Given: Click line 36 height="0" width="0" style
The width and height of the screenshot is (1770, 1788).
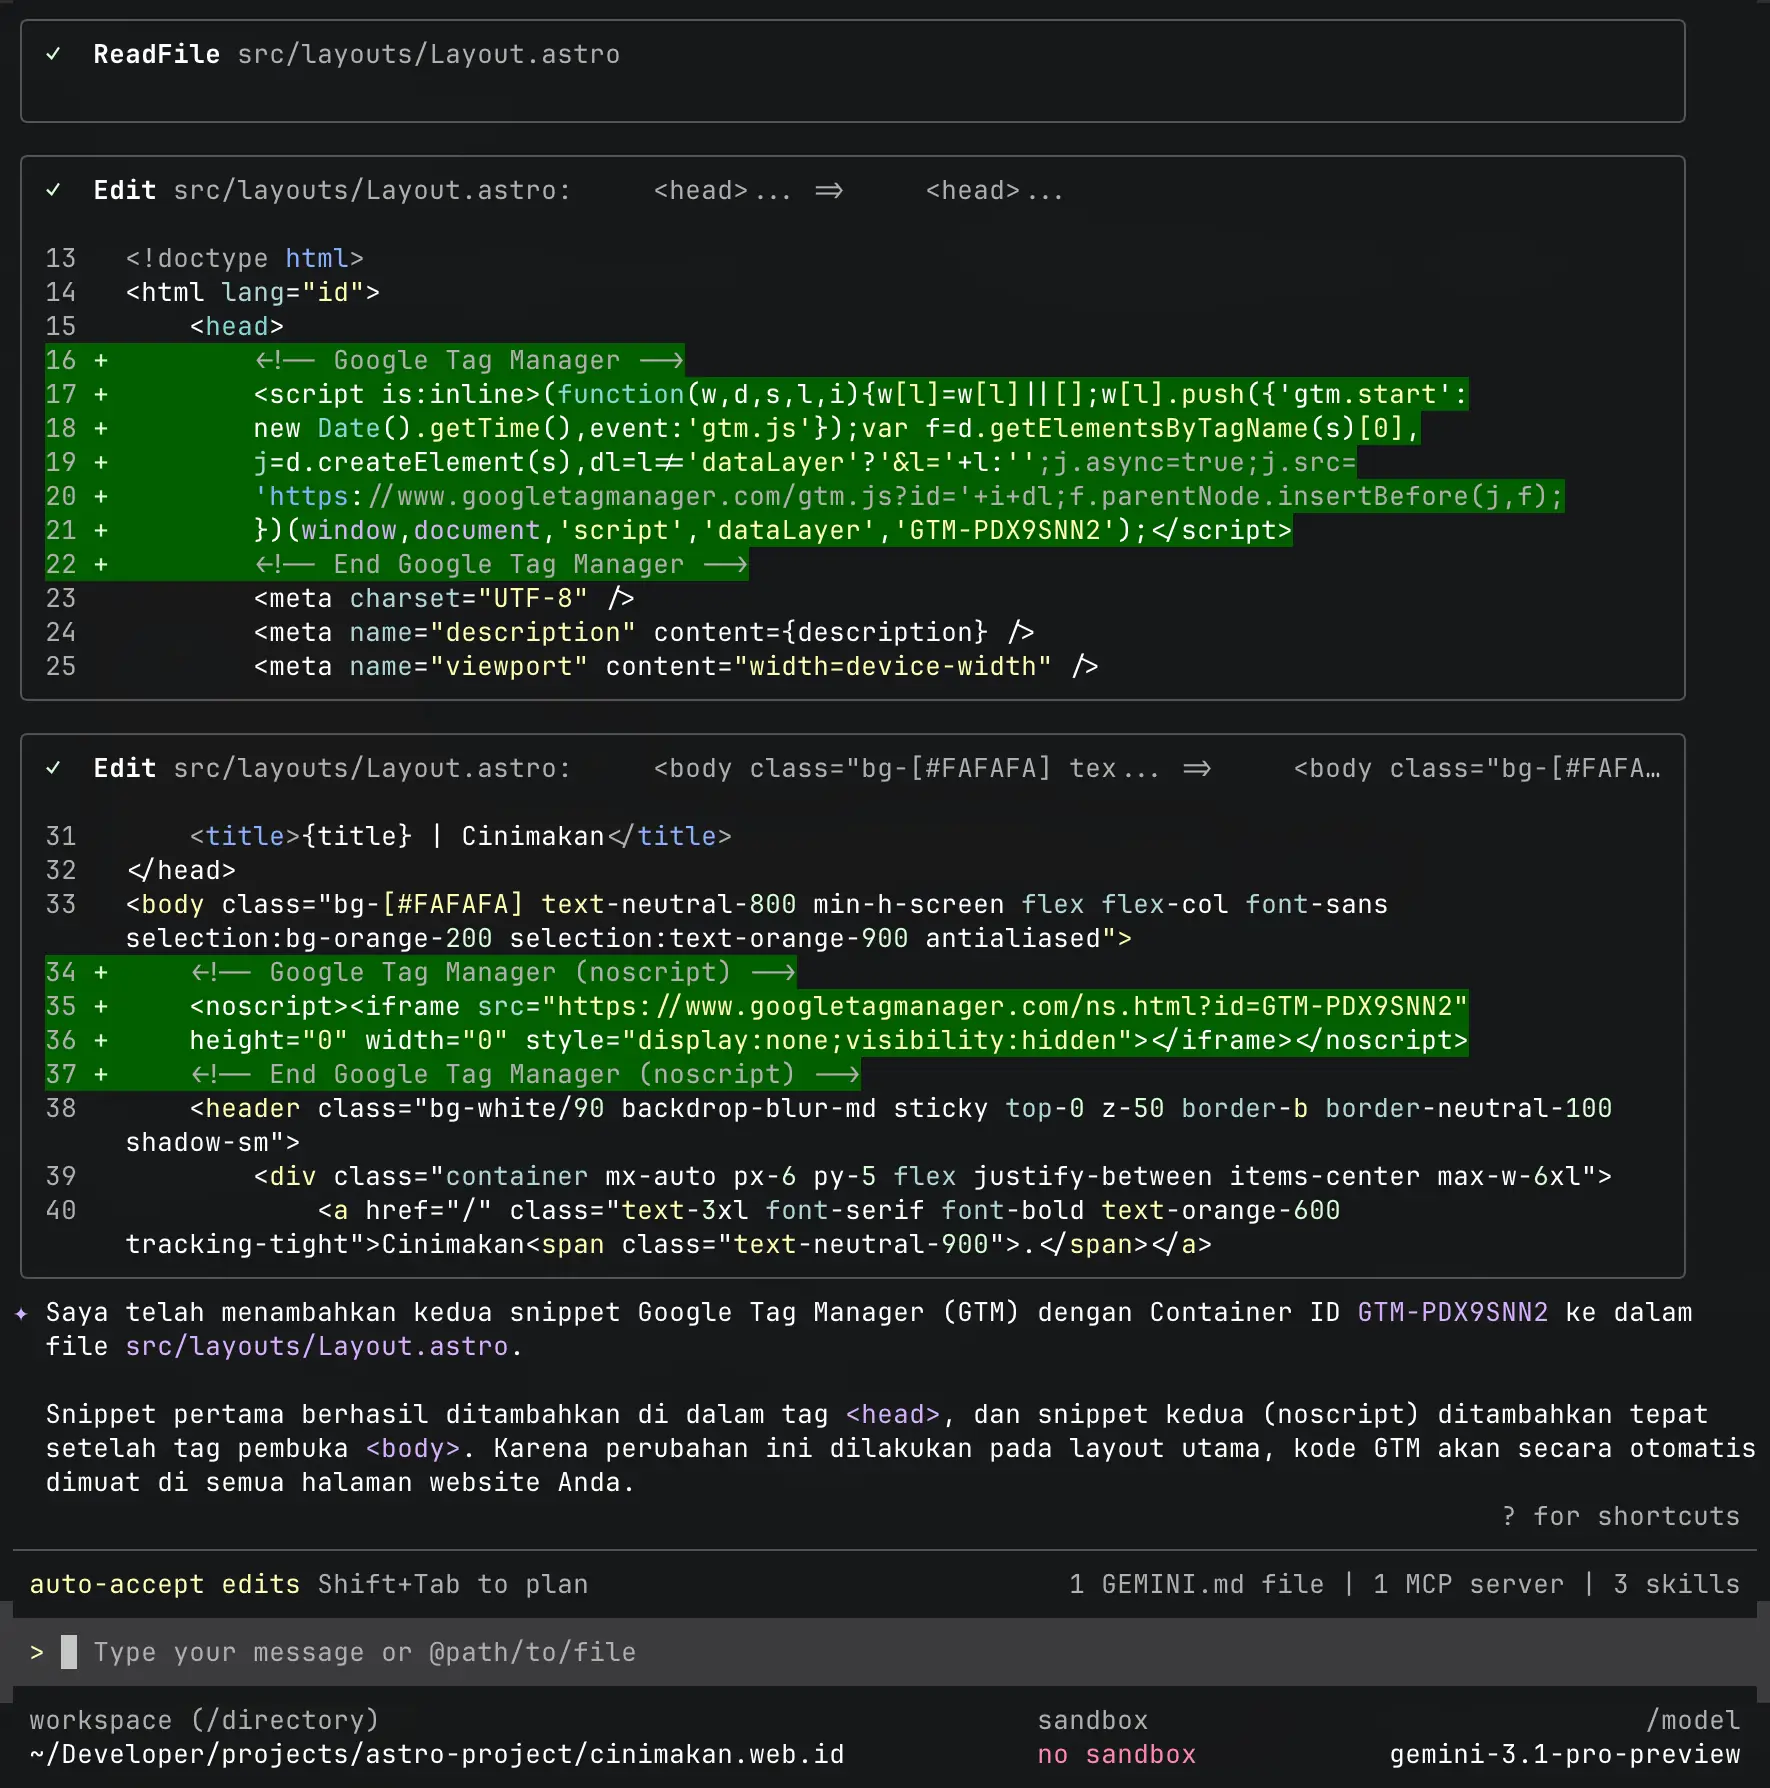Looking at the screenshot, I should 828,1040.
